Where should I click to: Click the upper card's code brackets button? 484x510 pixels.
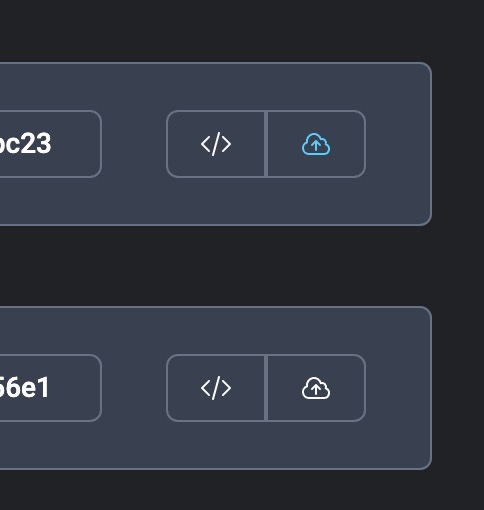tap(216, 144)
